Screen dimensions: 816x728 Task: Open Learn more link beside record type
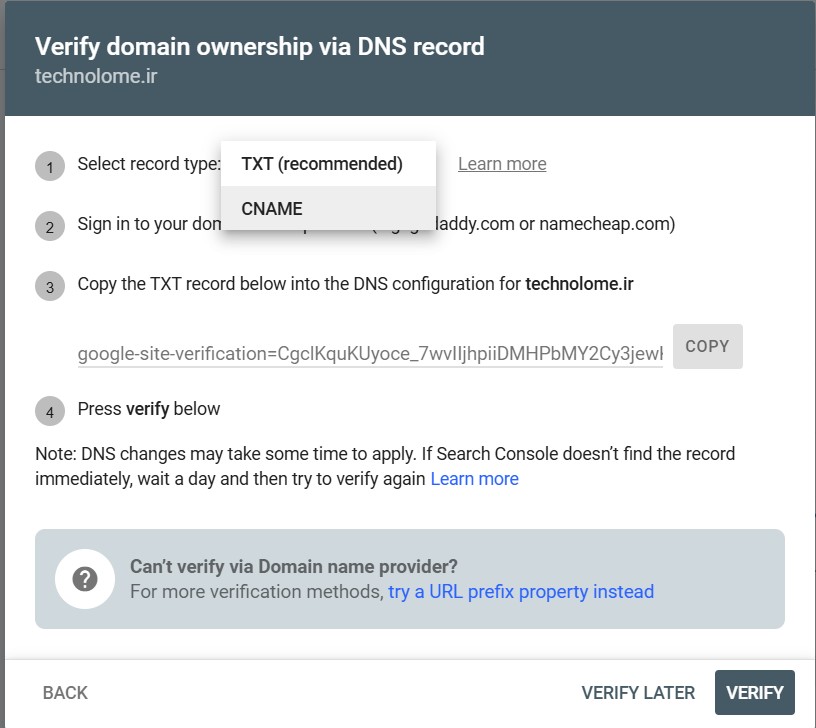click(502, 164)
